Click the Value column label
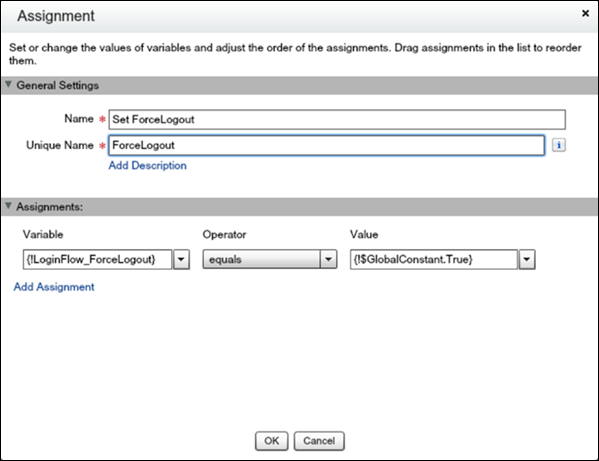 coord(364,235)
